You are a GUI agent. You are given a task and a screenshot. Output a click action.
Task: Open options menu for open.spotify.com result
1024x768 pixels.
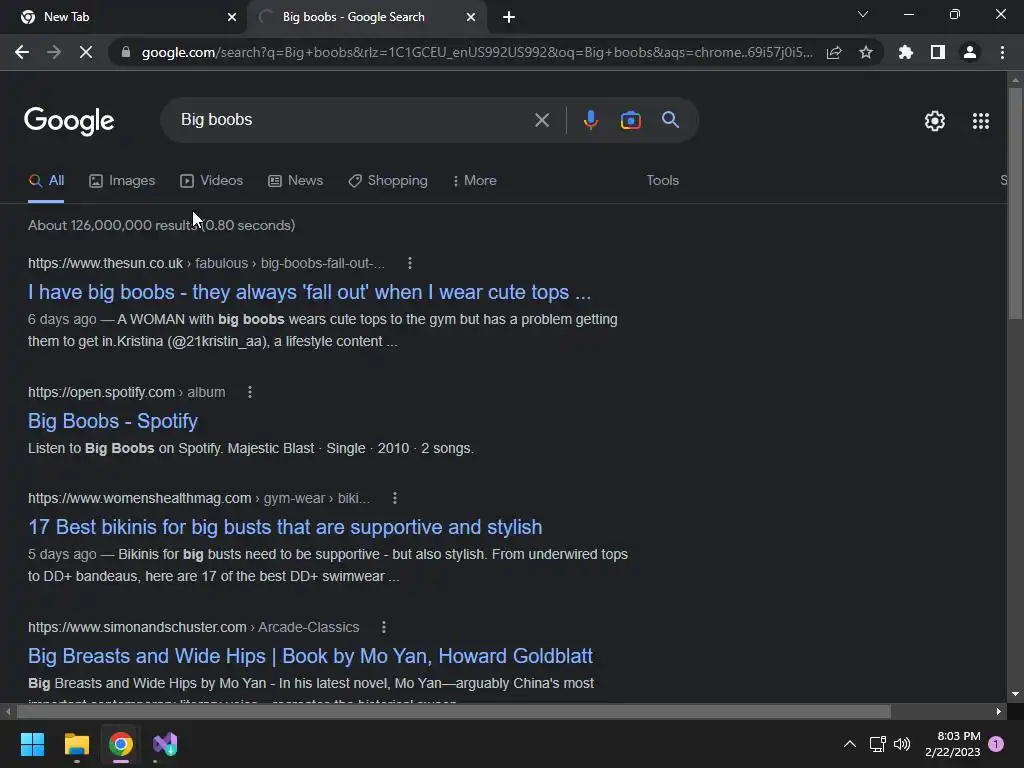[x=249, y=392]
